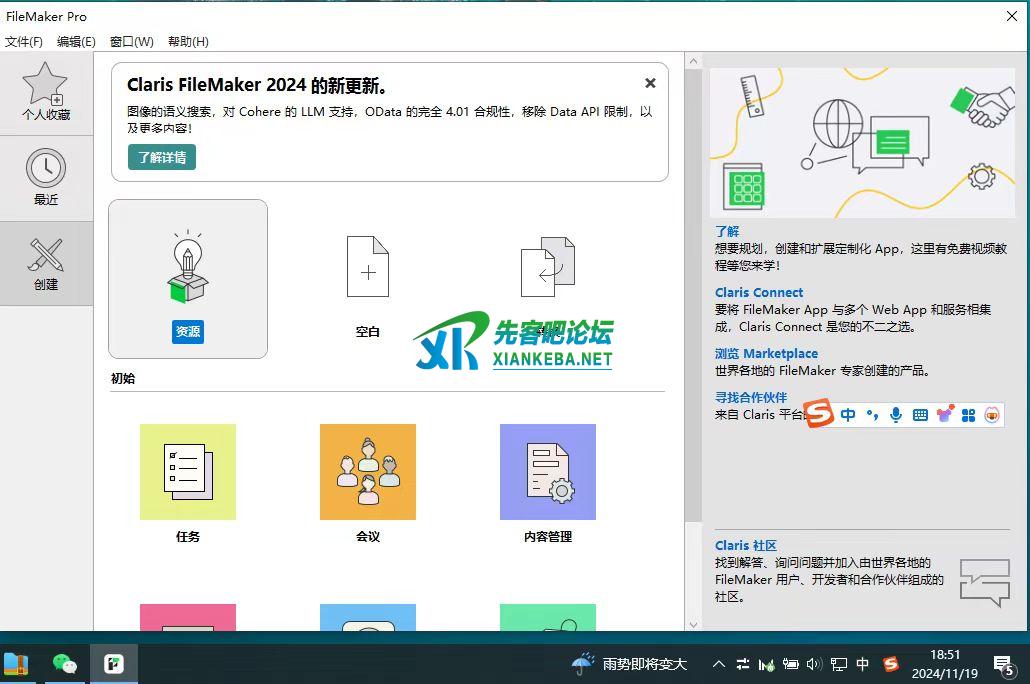Click the 了解详情 button
The image size is (1030, 684).
pyautogui.click(x=161, y=157)
